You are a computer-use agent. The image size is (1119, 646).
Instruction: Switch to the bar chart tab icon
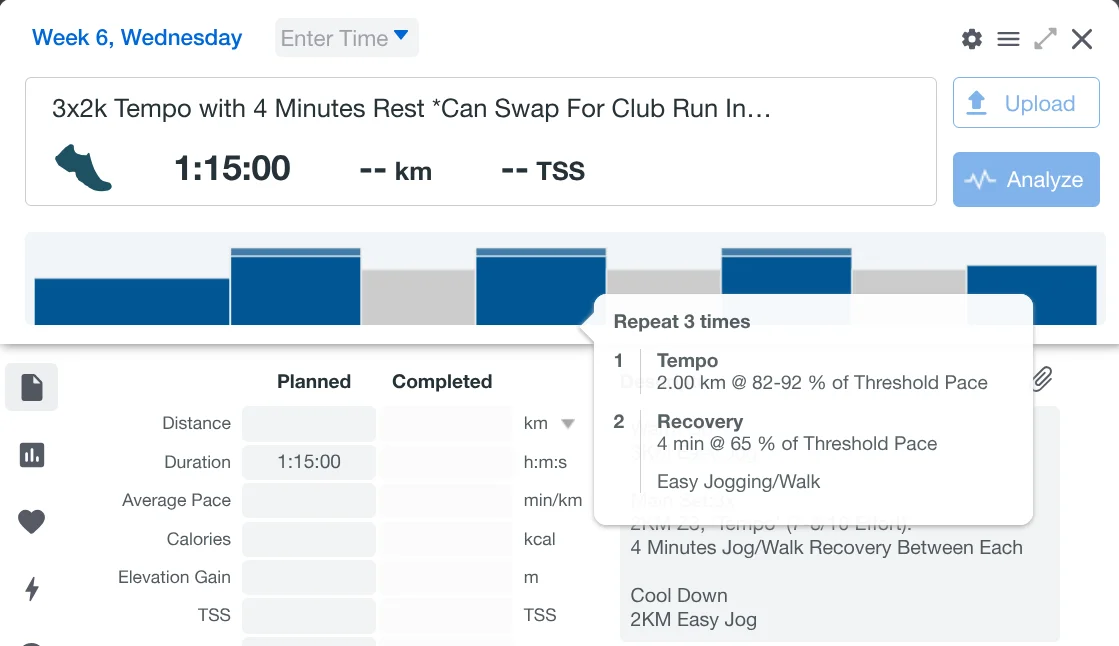32,455
